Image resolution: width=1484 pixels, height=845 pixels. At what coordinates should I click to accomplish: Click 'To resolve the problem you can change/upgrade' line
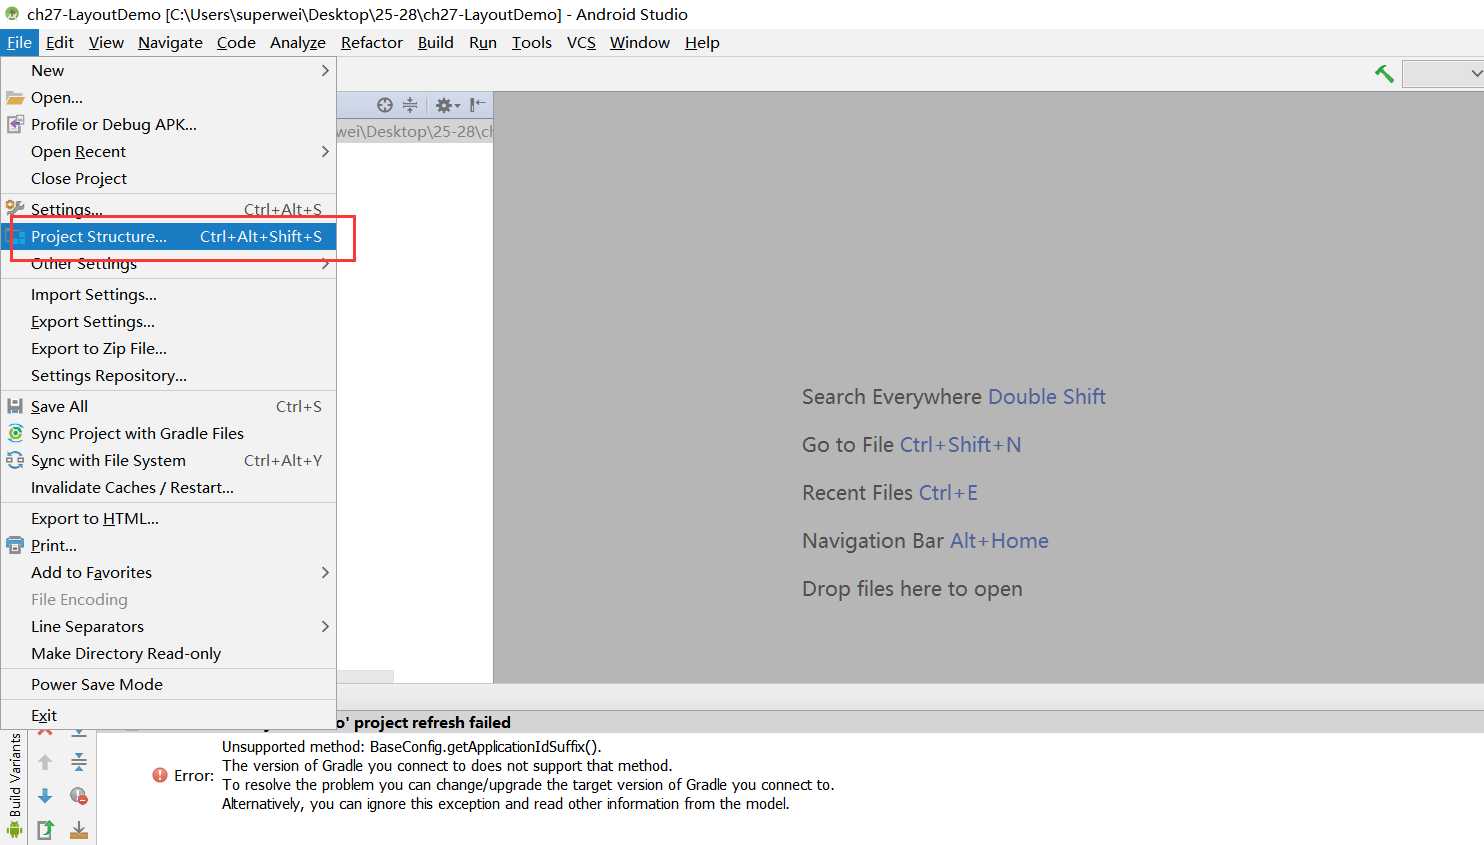pos(528,785)
